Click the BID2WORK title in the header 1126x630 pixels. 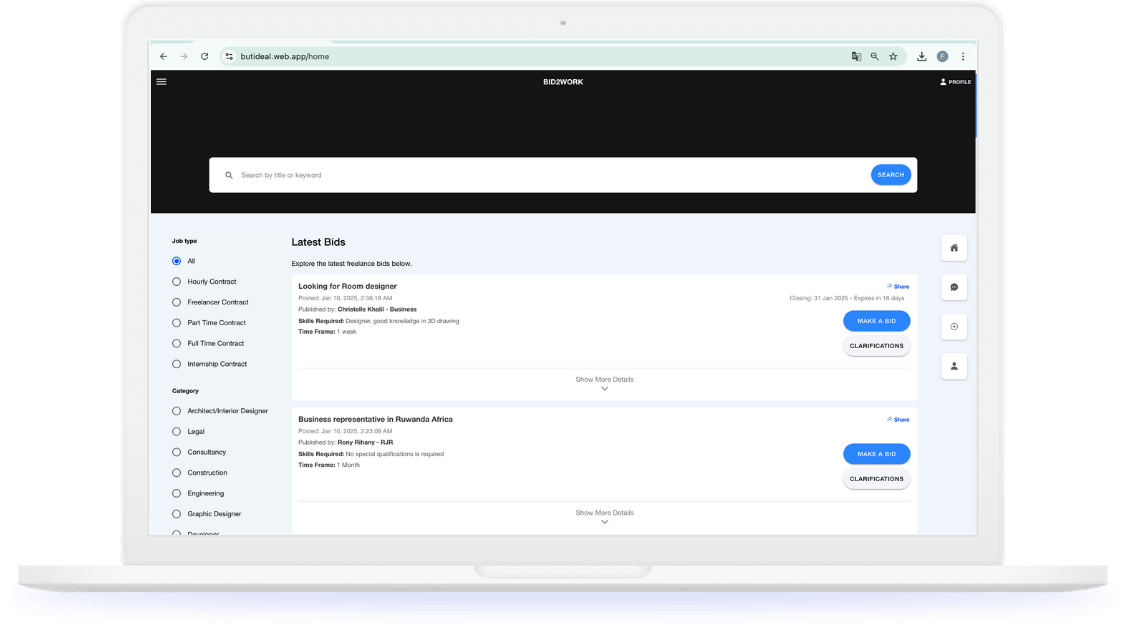pyautogui.click(x=563, y=82)
